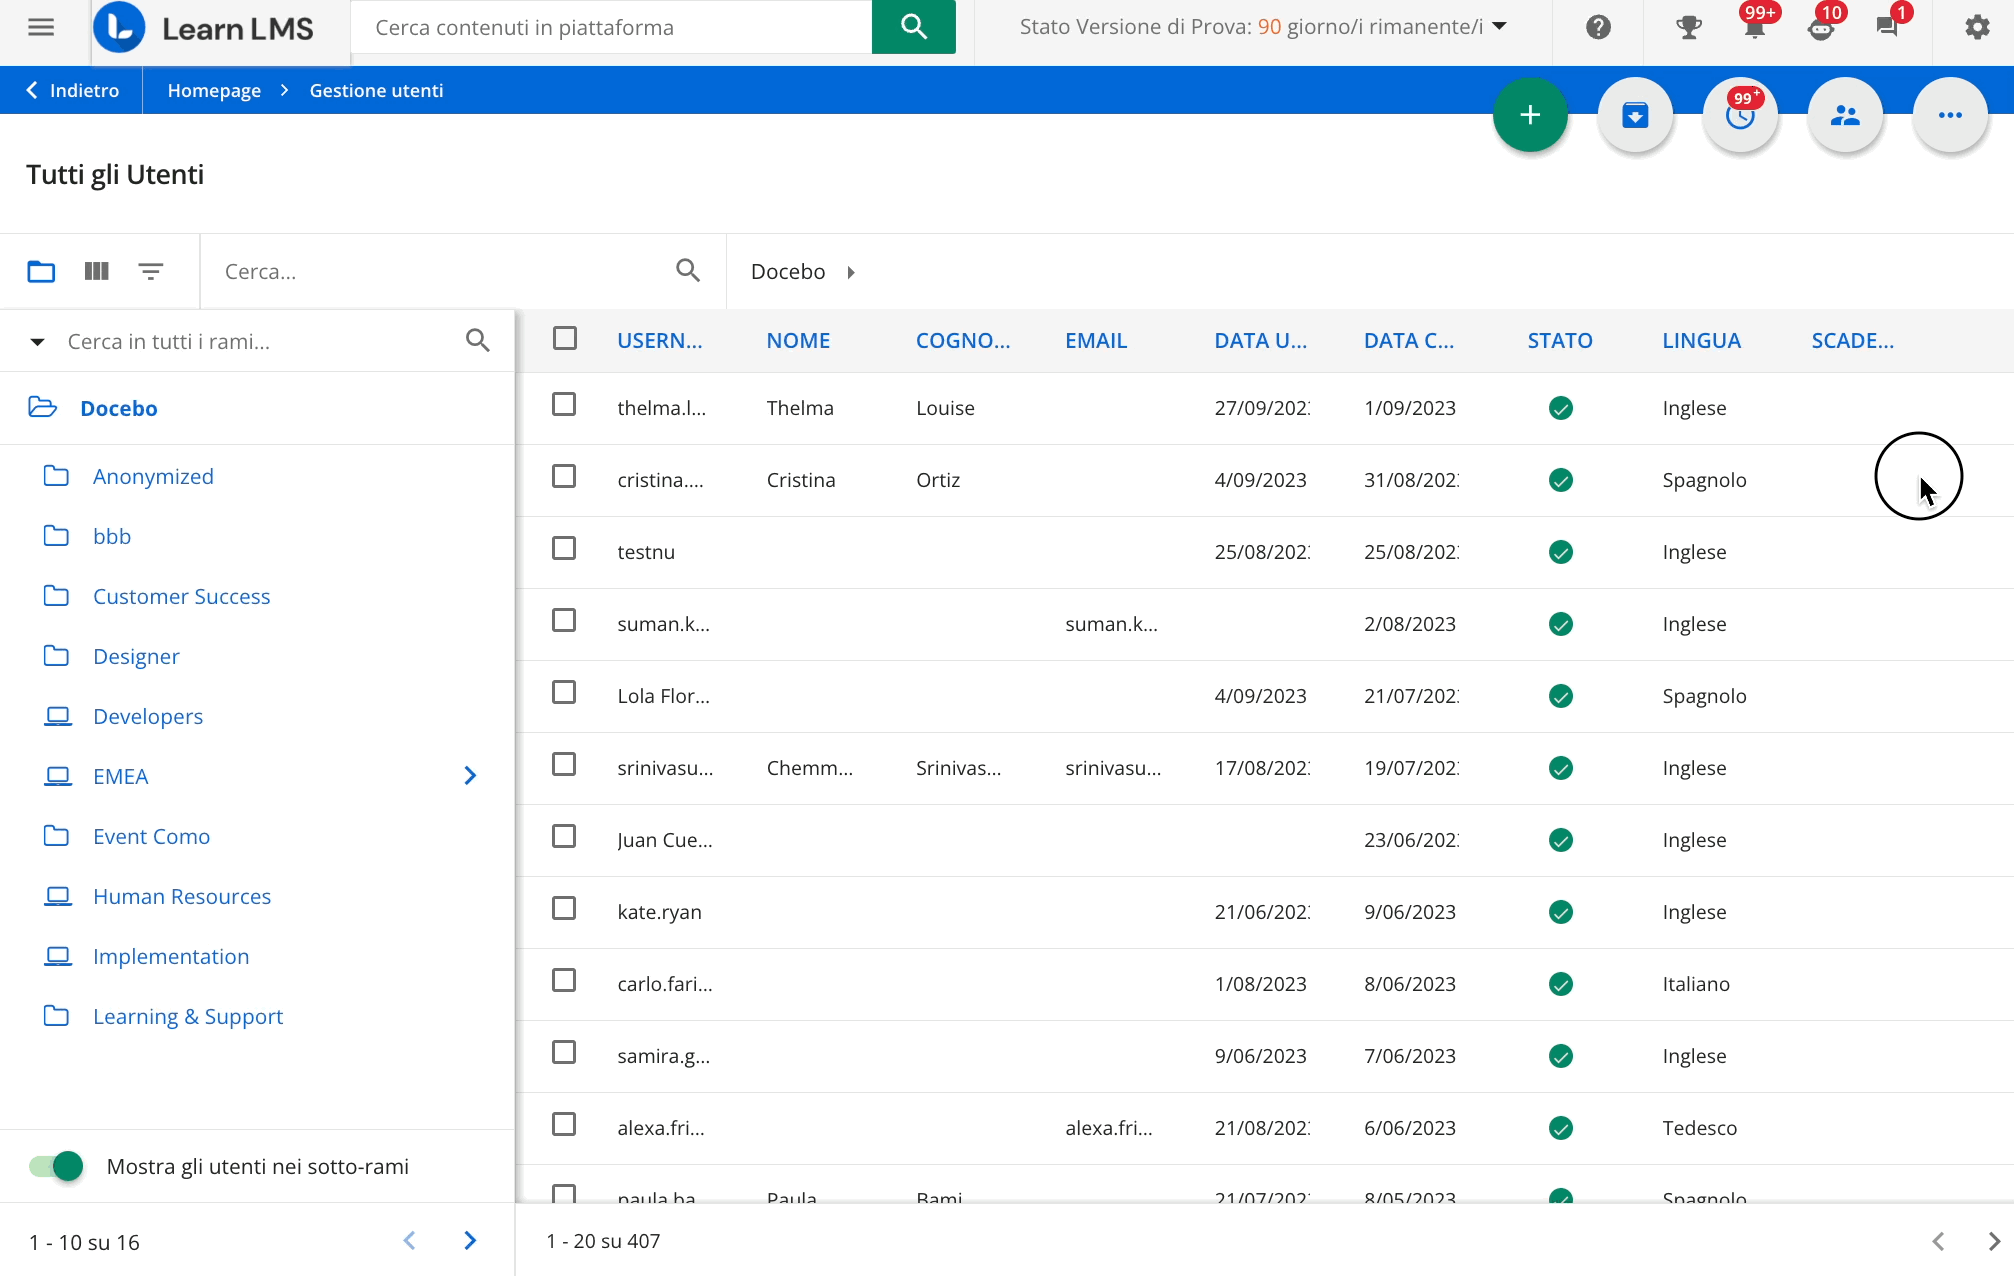Toggle Mostra gli utenti nei sotto-rami switch

[x=56, y=1166]
